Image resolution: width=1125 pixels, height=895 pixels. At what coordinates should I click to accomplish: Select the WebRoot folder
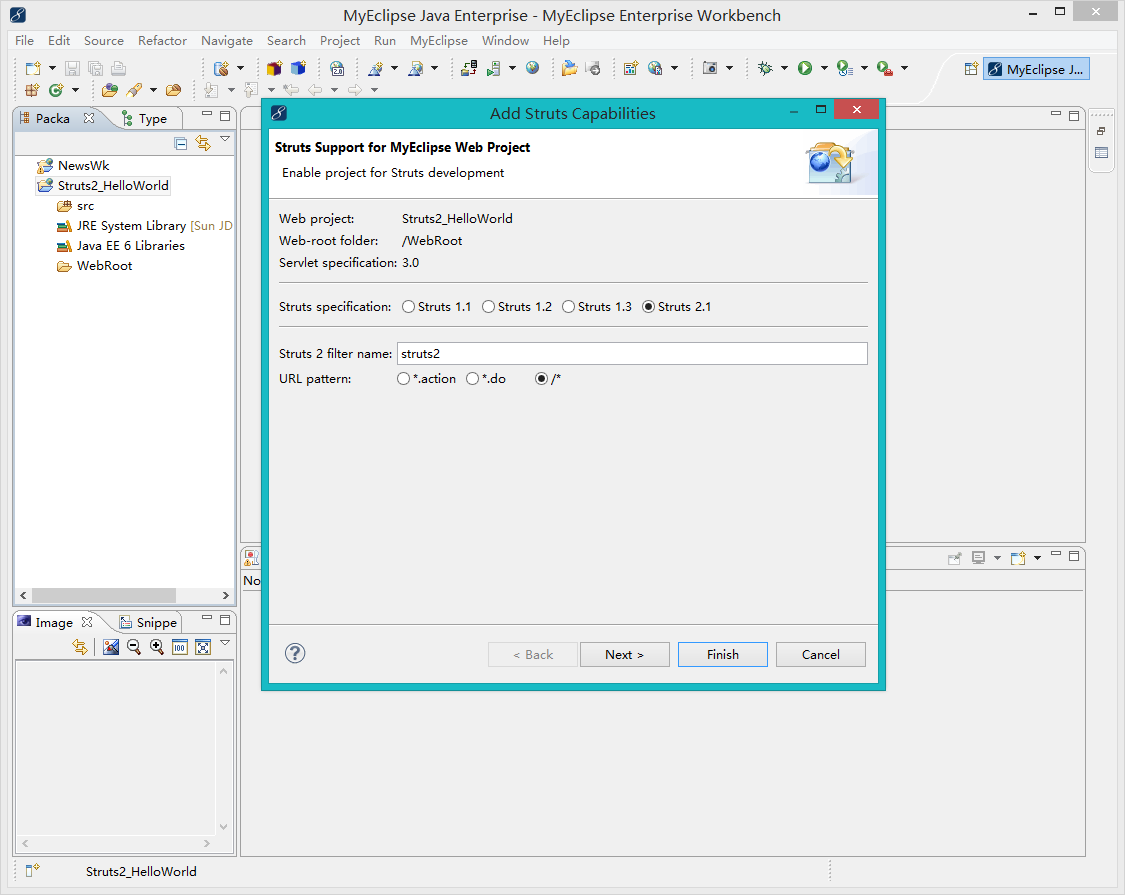pyautogui.click(x=95, y=266)
